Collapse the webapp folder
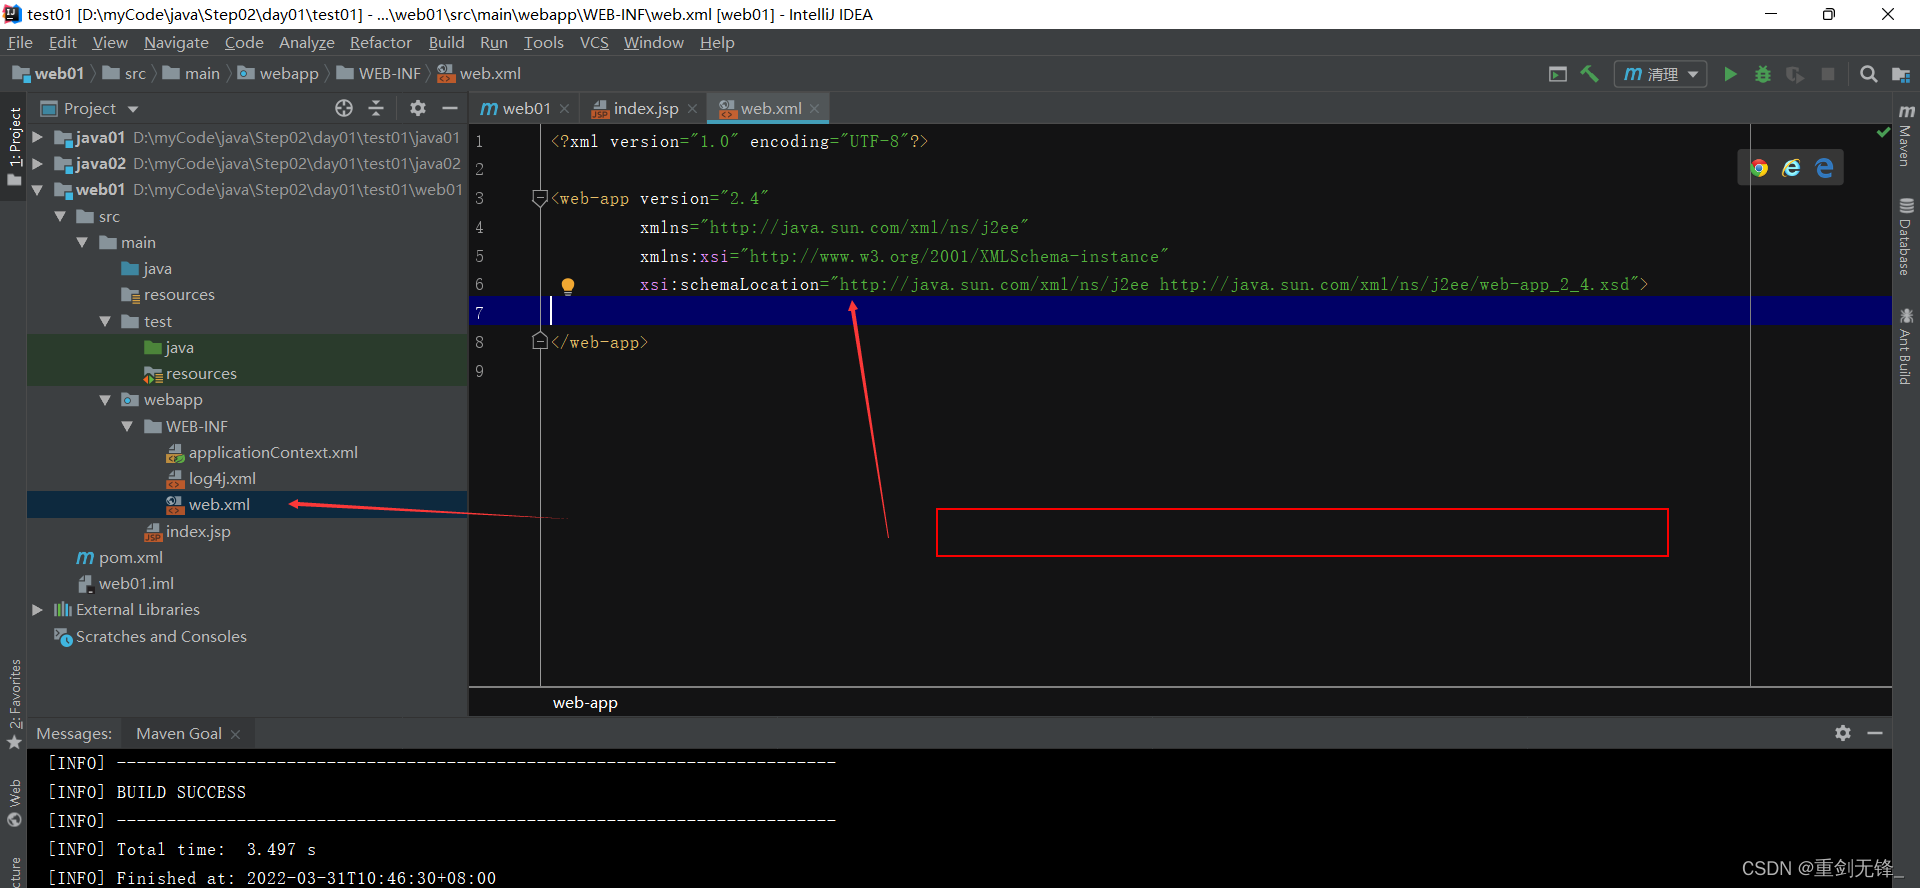1920x888 pixels. point(105,399)
